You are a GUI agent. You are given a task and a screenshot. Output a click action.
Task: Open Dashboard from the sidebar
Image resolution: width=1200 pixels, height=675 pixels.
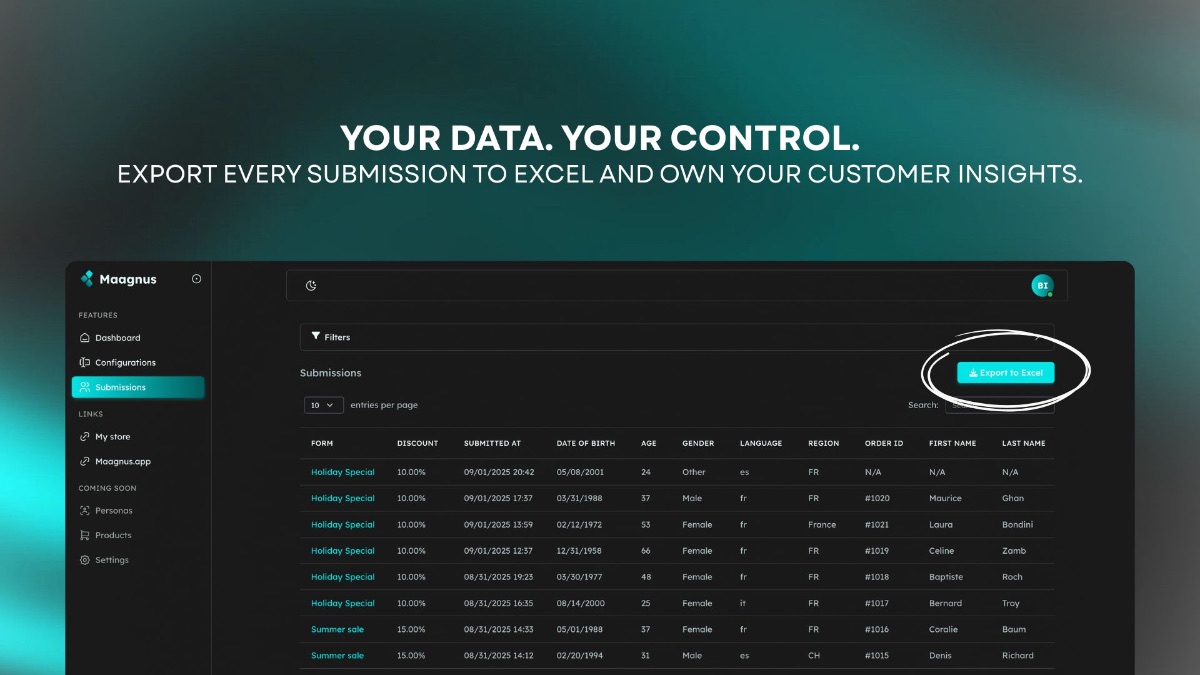pos(117,338)
